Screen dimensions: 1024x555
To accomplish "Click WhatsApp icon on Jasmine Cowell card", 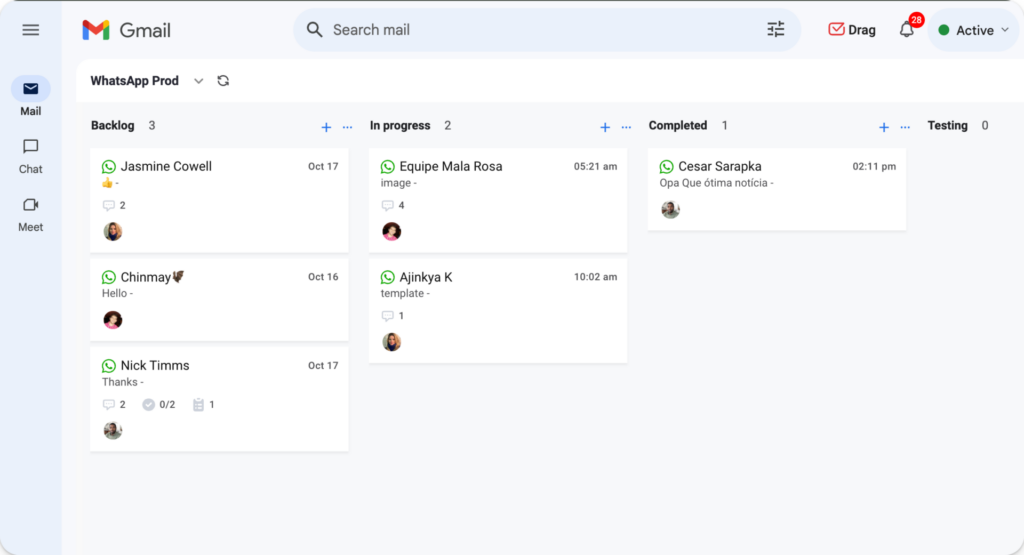I will (108, 167).
